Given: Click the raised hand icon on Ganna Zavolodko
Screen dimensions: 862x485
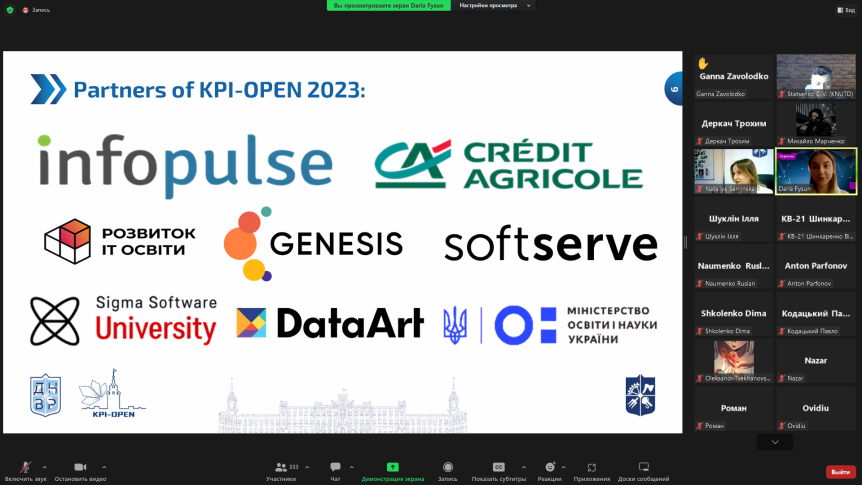Looking at the screenshot, I should [703, 63].
